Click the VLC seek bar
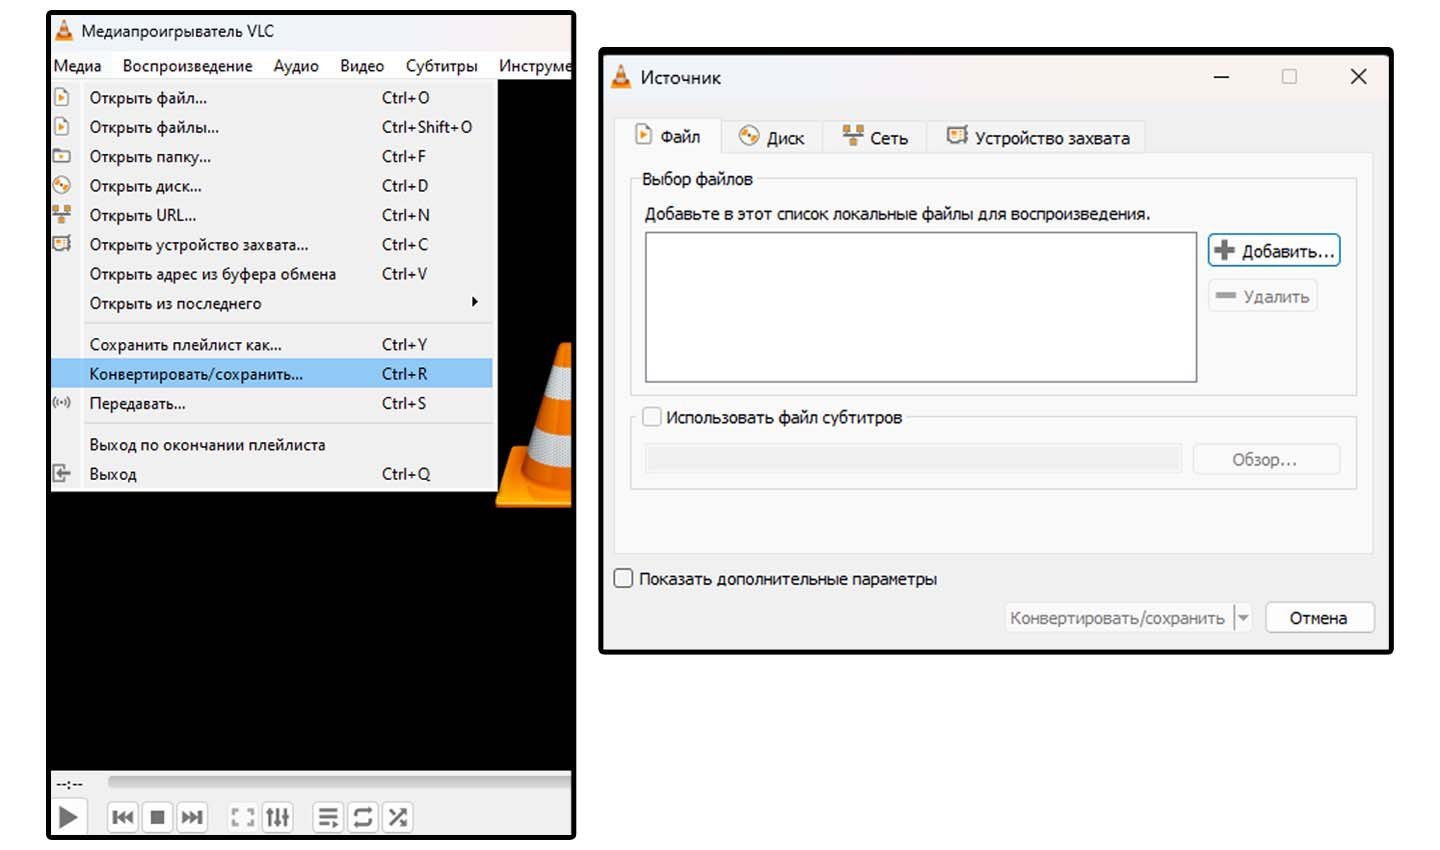1440x850 pixels. 339,781
